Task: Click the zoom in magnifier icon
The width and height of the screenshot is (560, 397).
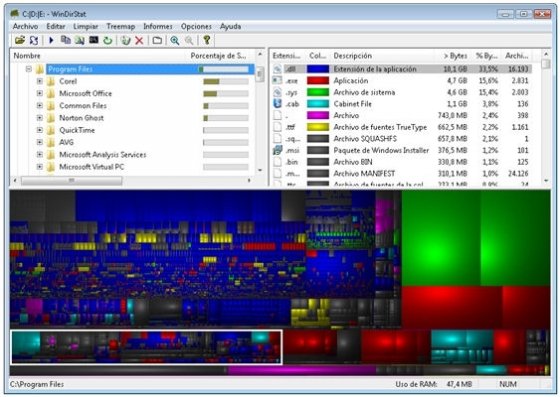Action: 175,40
